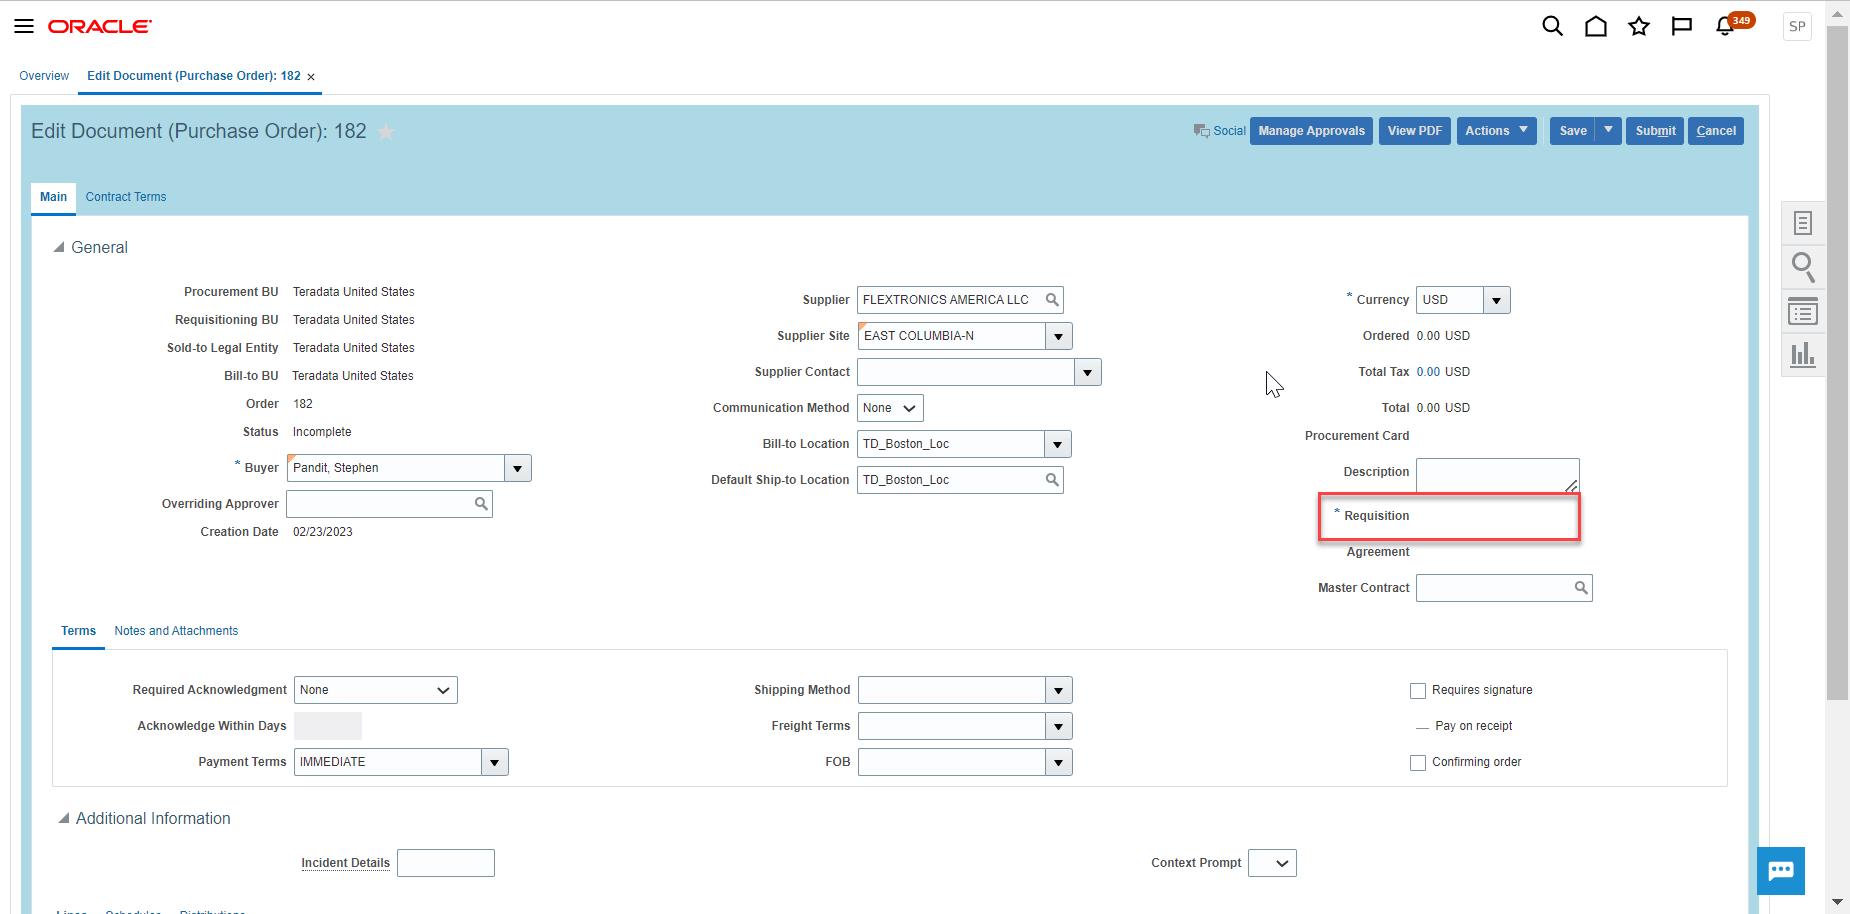This screenshot has height=914, width=1850.
Task: Open the Payment Terms dropdown arrow
Action: [x=495, y=762]
